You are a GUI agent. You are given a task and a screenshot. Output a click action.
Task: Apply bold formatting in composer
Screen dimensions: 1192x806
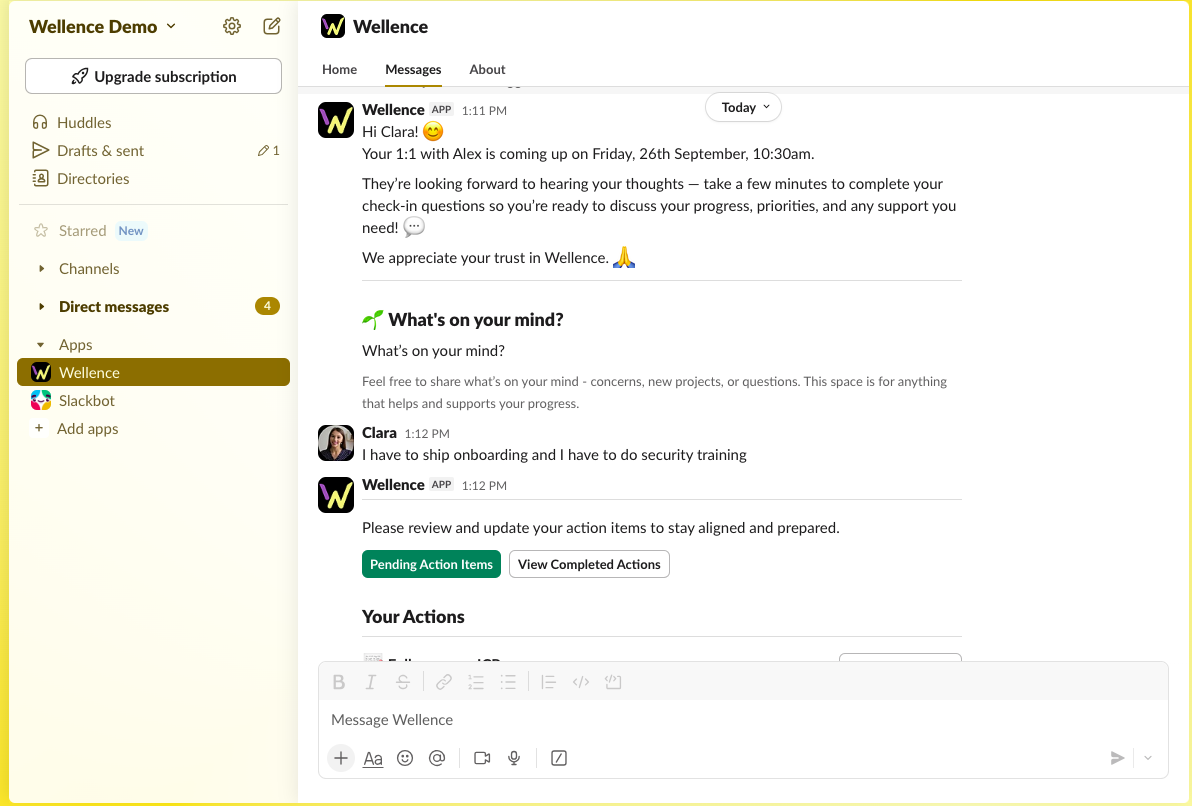[x=339, y=682]
